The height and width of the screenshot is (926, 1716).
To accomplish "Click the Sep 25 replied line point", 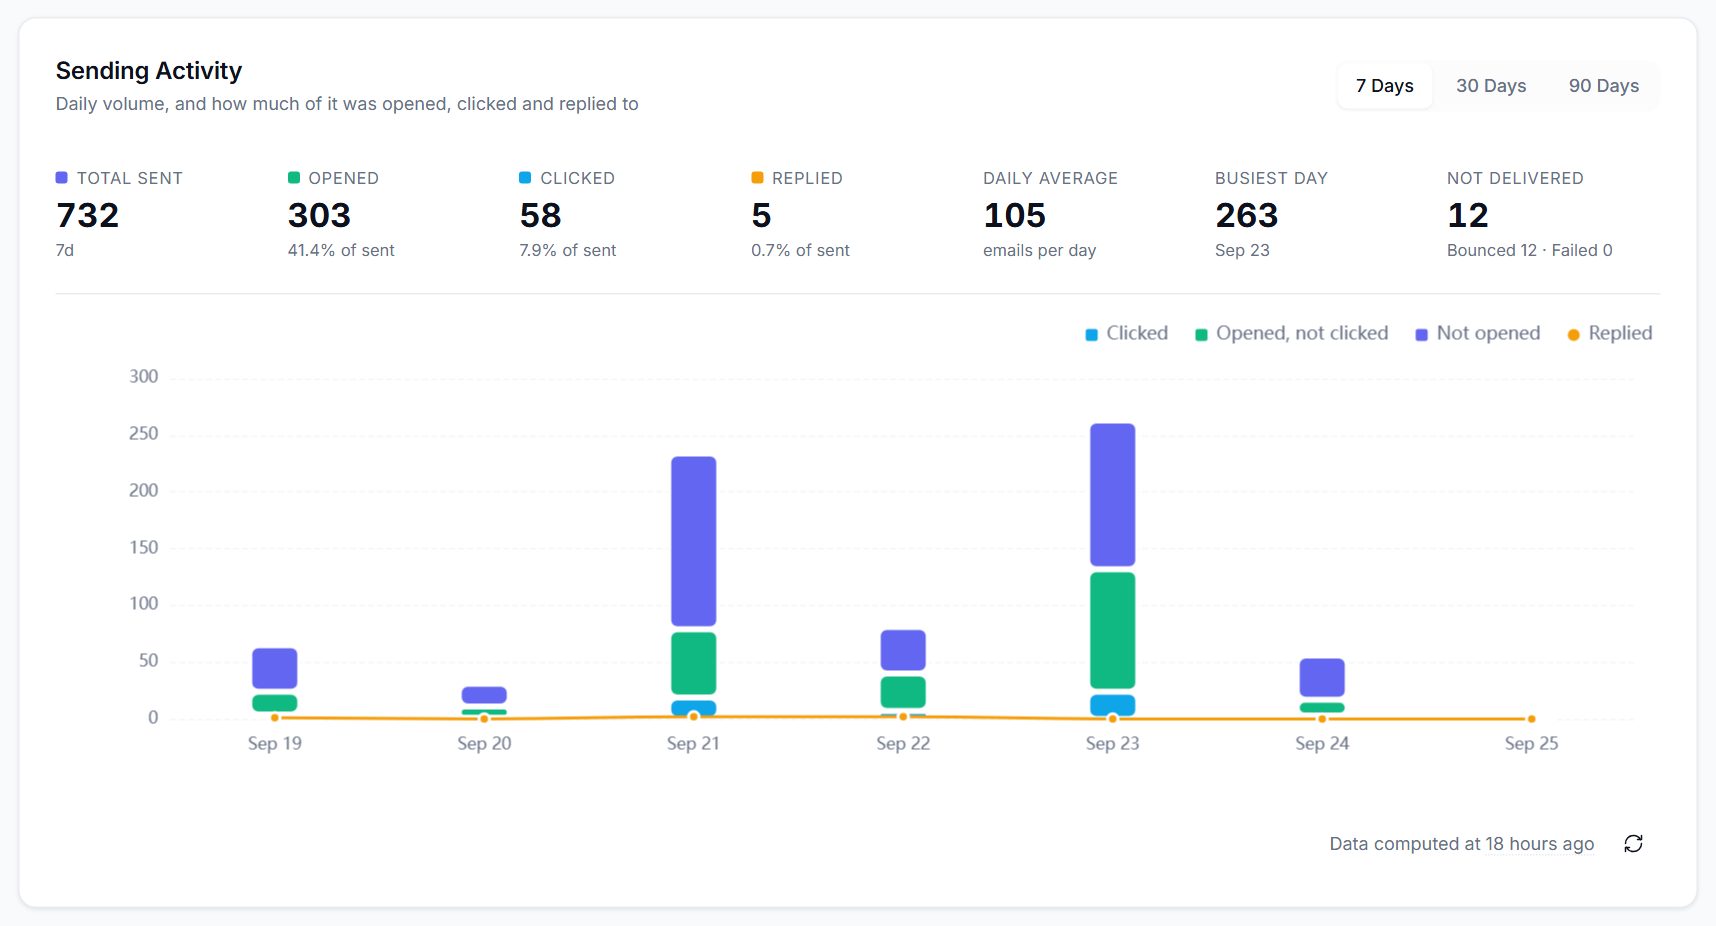I will tap(1531, 718).
